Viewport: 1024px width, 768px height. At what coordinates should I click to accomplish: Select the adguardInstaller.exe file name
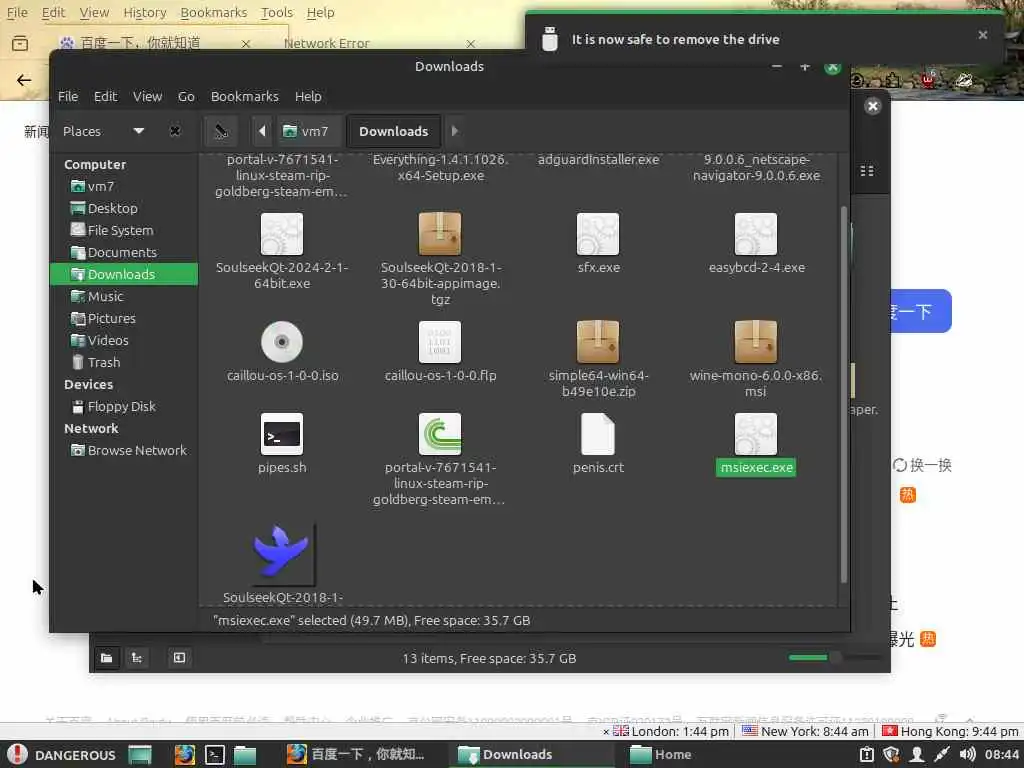pos(598,160)
